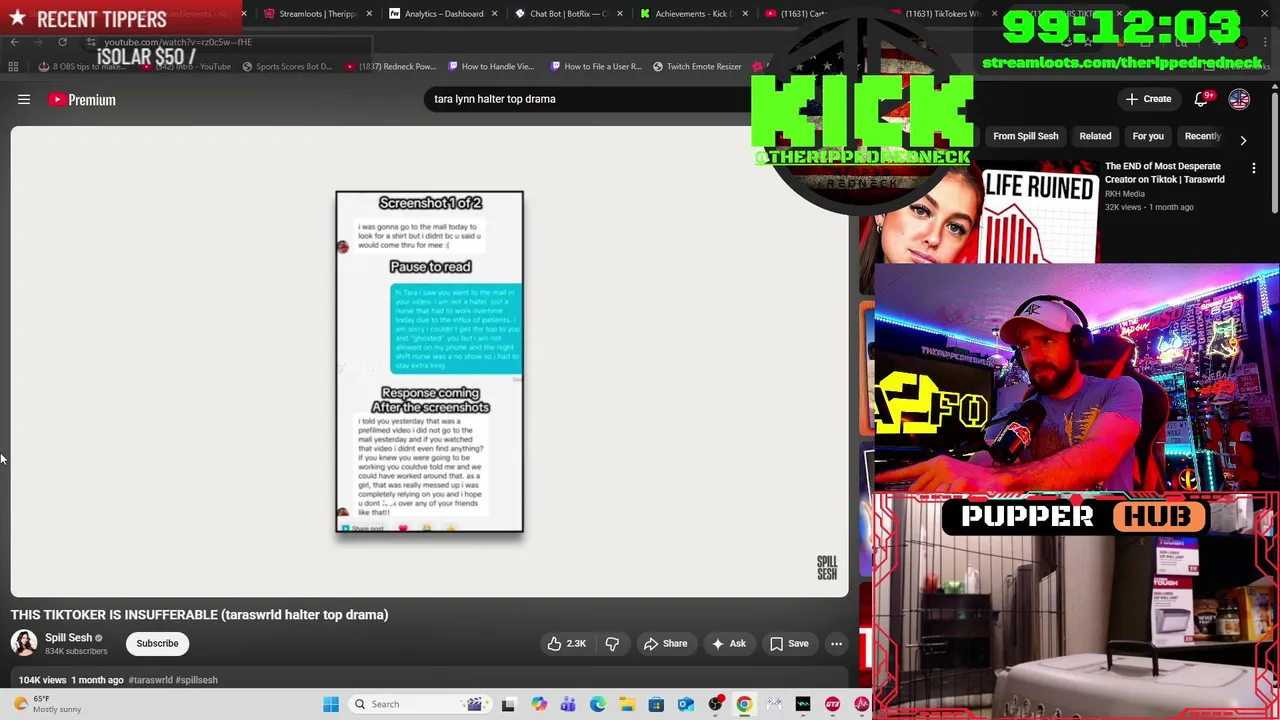Open more actions ellipsis below video
The image size is (1280, 720).
coord(836,644)
